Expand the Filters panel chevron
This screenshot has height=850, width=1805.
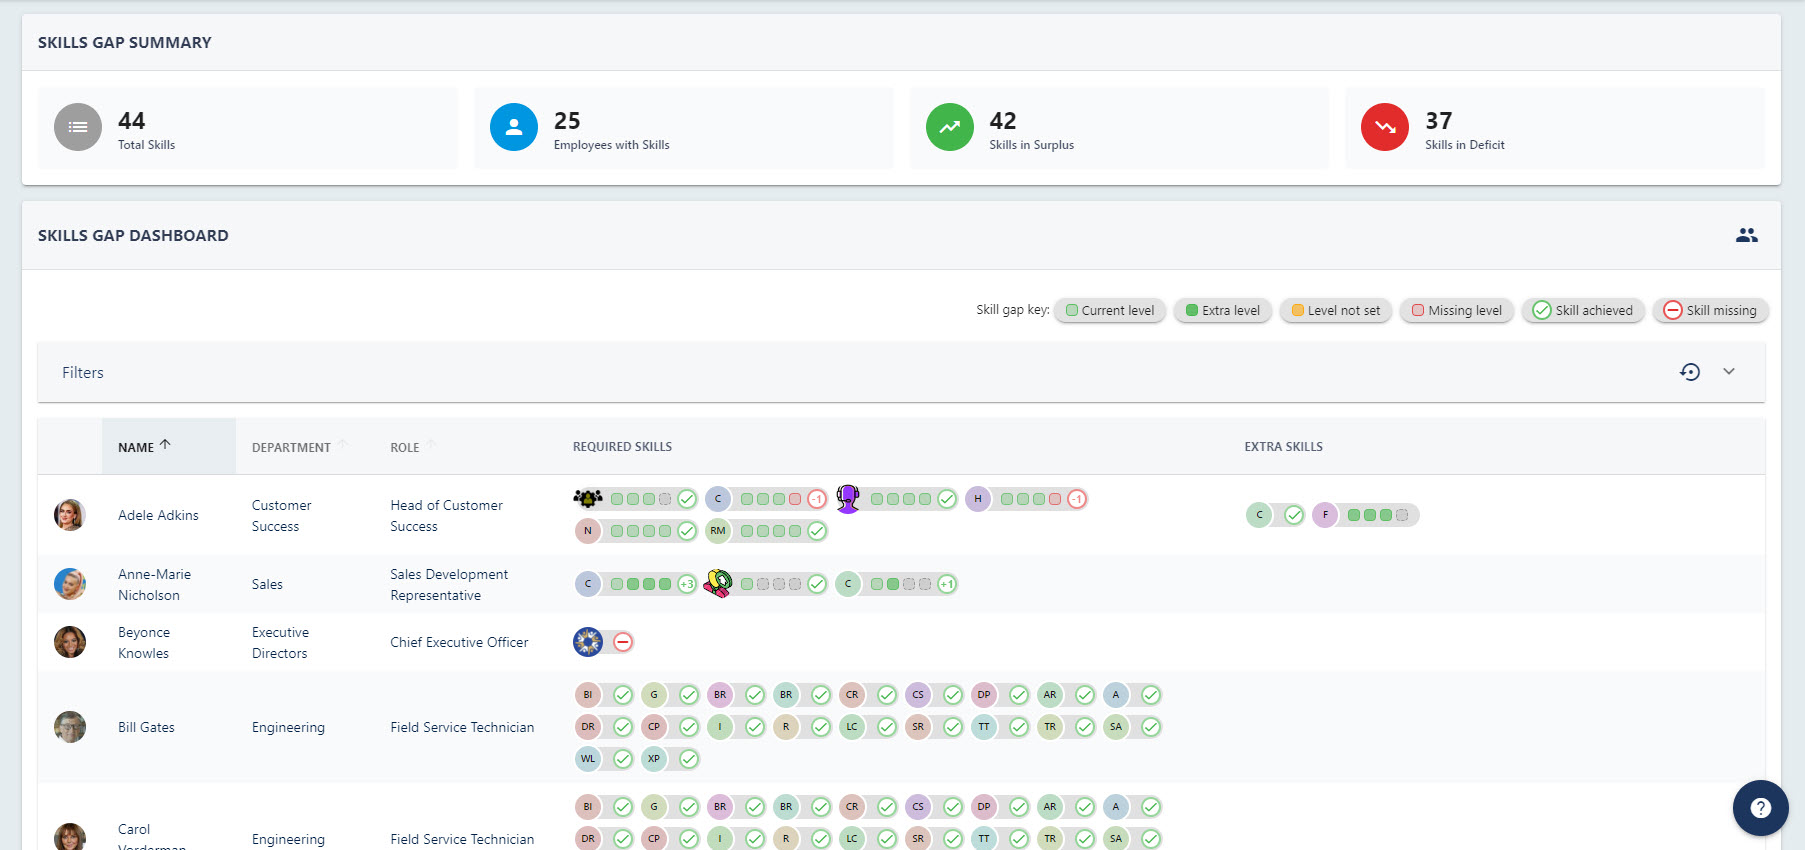(x=1729, y=371)
